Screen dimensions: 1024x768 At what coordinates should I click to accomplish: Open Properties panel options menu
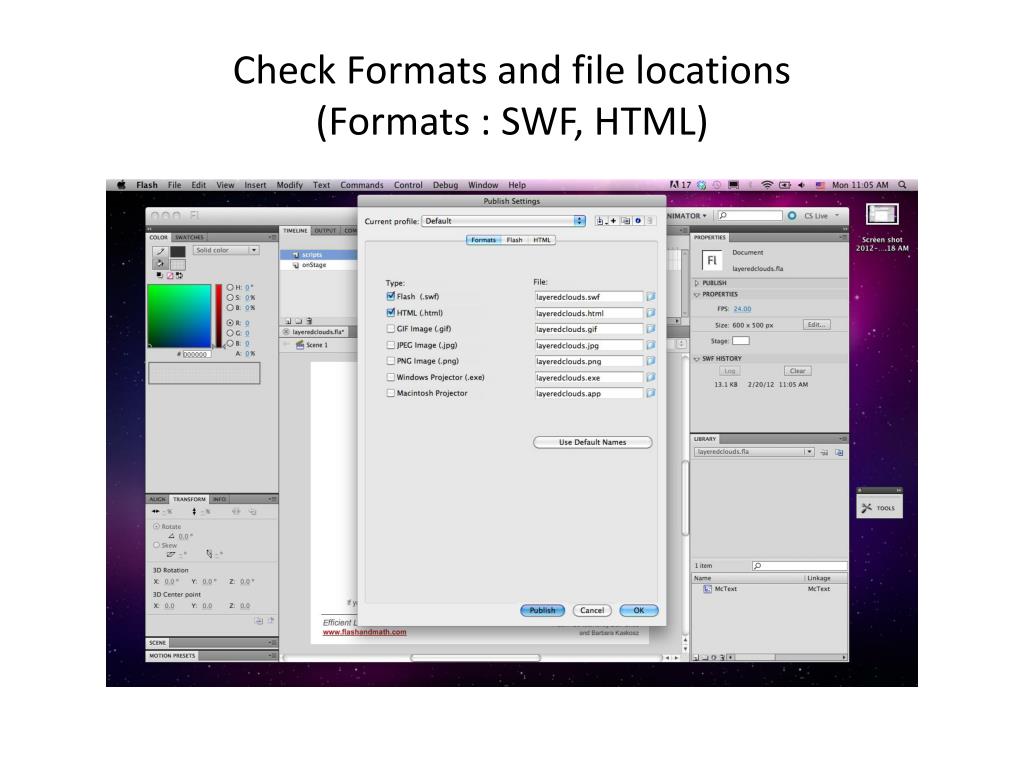click(843, 237)
